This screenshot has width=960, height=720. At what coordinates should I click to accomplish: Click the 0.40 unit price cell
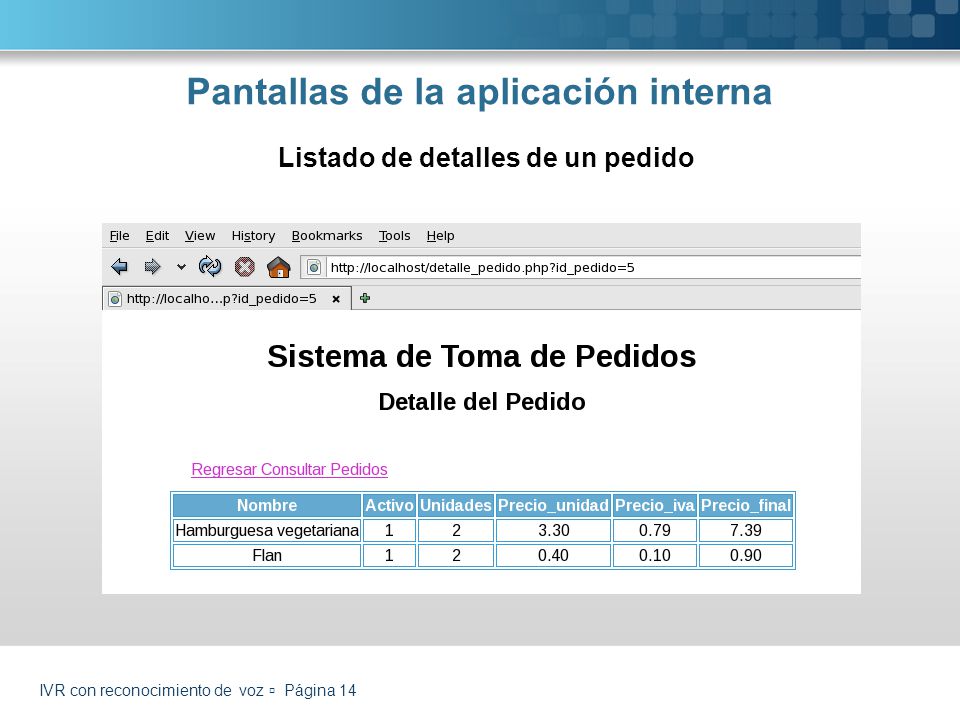click(553, 556)
